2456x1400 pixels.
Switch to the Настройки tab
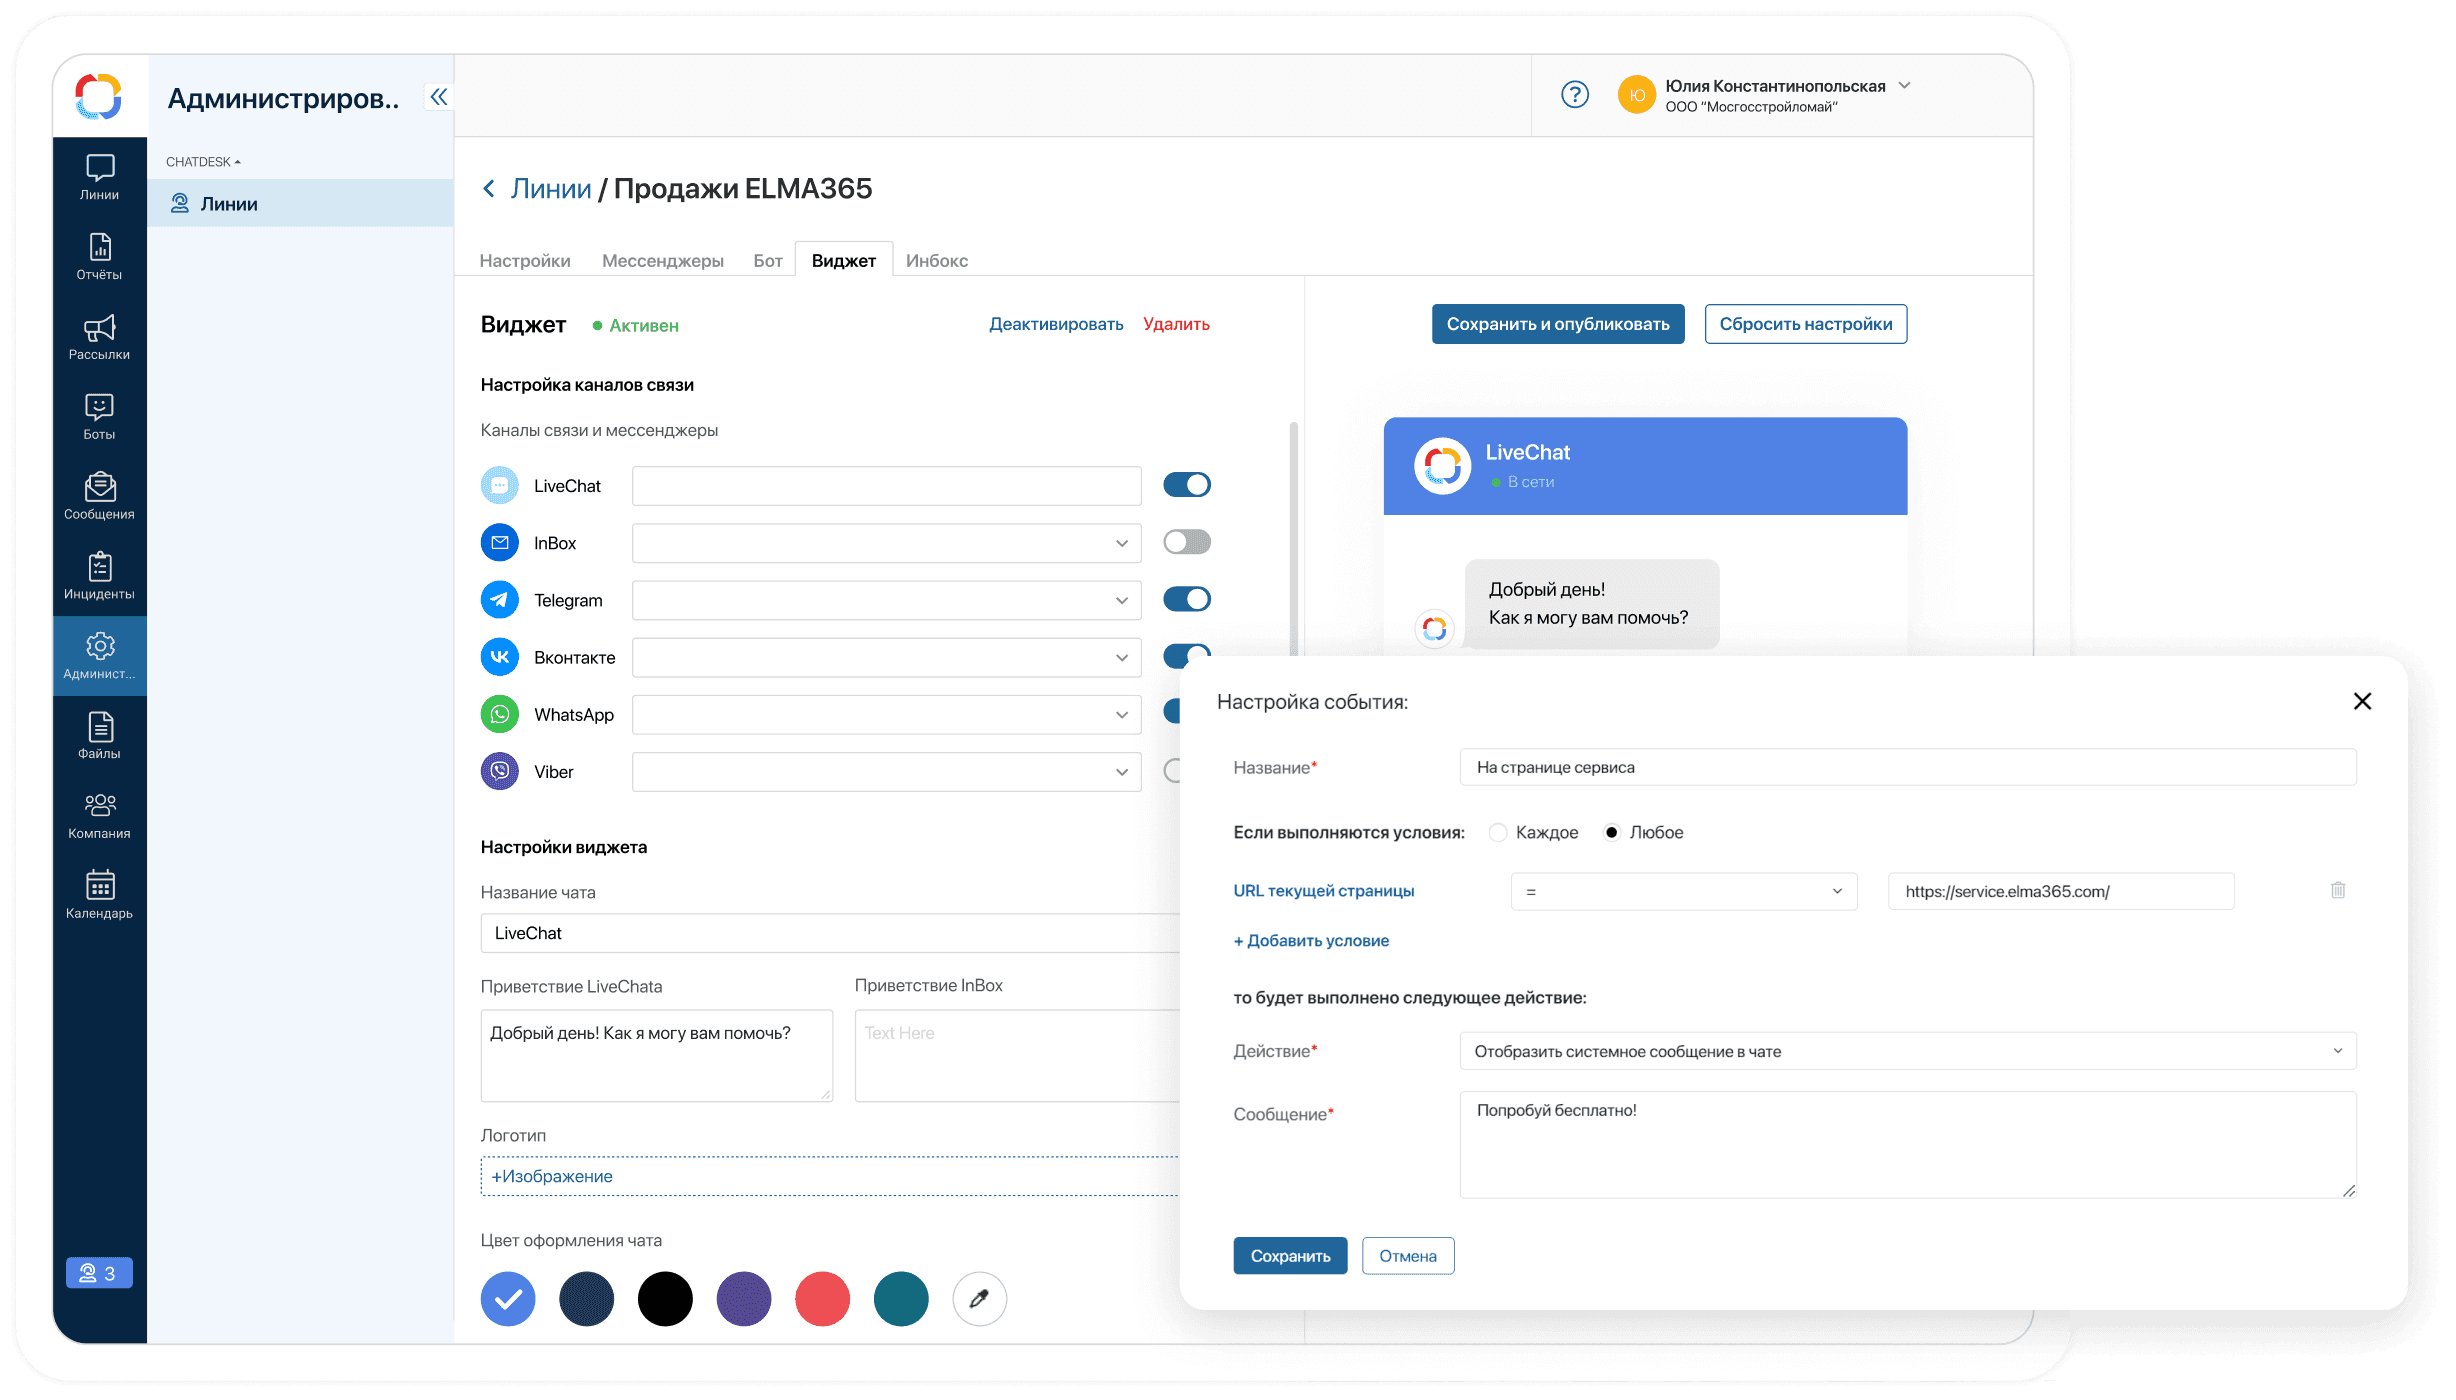pos(525,261)
